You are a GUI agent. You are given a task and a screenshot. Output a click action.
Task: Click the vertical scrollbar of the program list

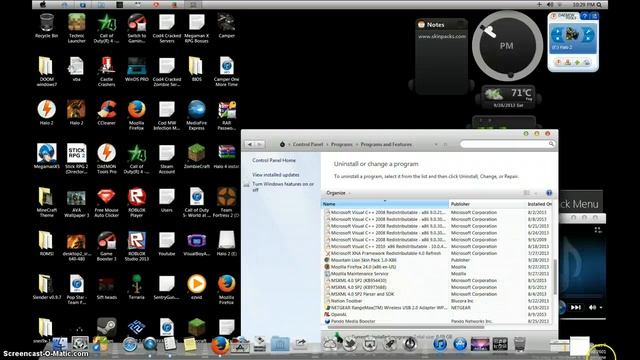click(x=555, y=277)
